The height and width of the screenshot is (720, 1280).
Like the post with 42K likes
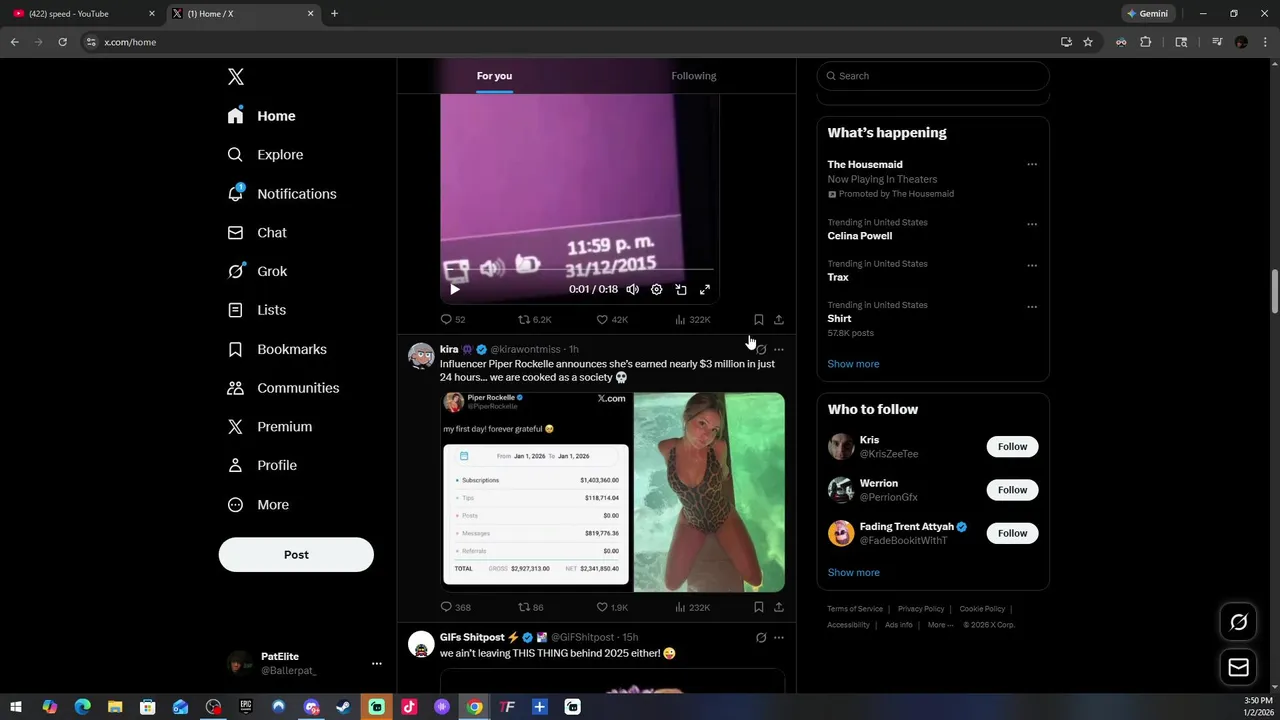(612, 320)
